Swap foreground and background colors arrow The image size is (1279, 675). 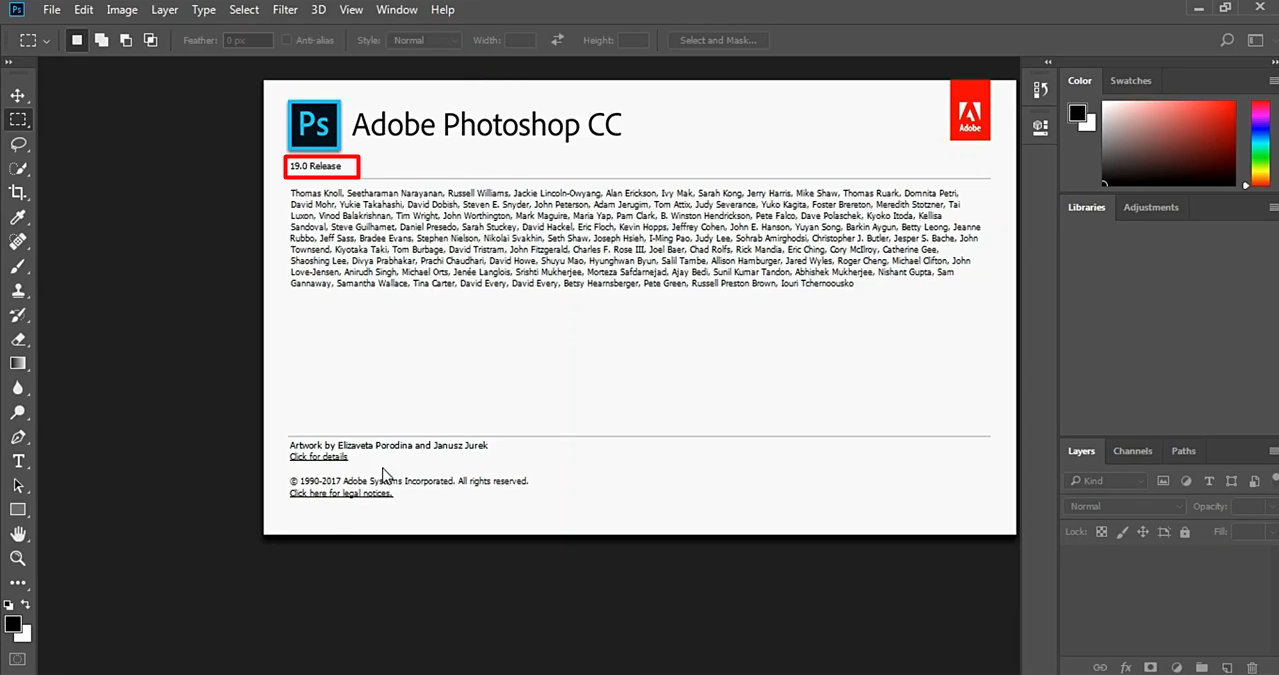point(26,605)
